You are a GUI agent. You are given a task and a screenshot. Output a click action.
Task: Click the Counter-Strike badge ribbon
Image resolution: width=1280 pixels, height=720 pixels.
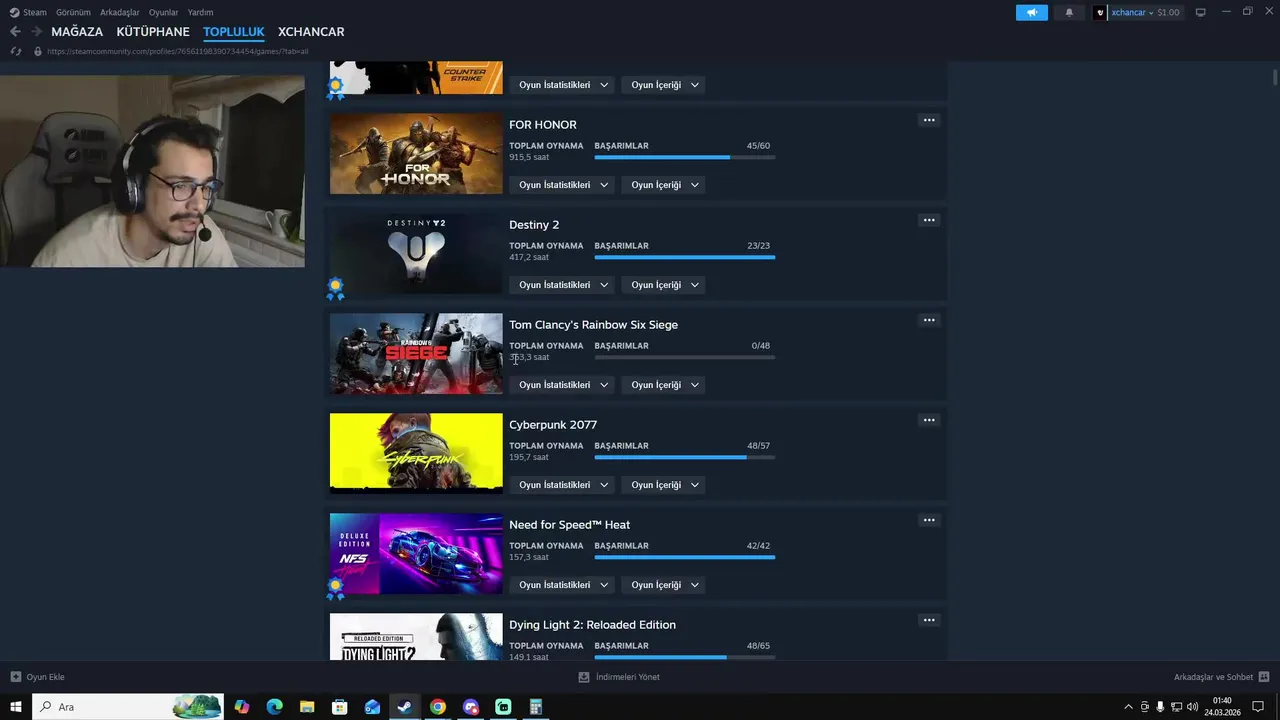(336, 89)
